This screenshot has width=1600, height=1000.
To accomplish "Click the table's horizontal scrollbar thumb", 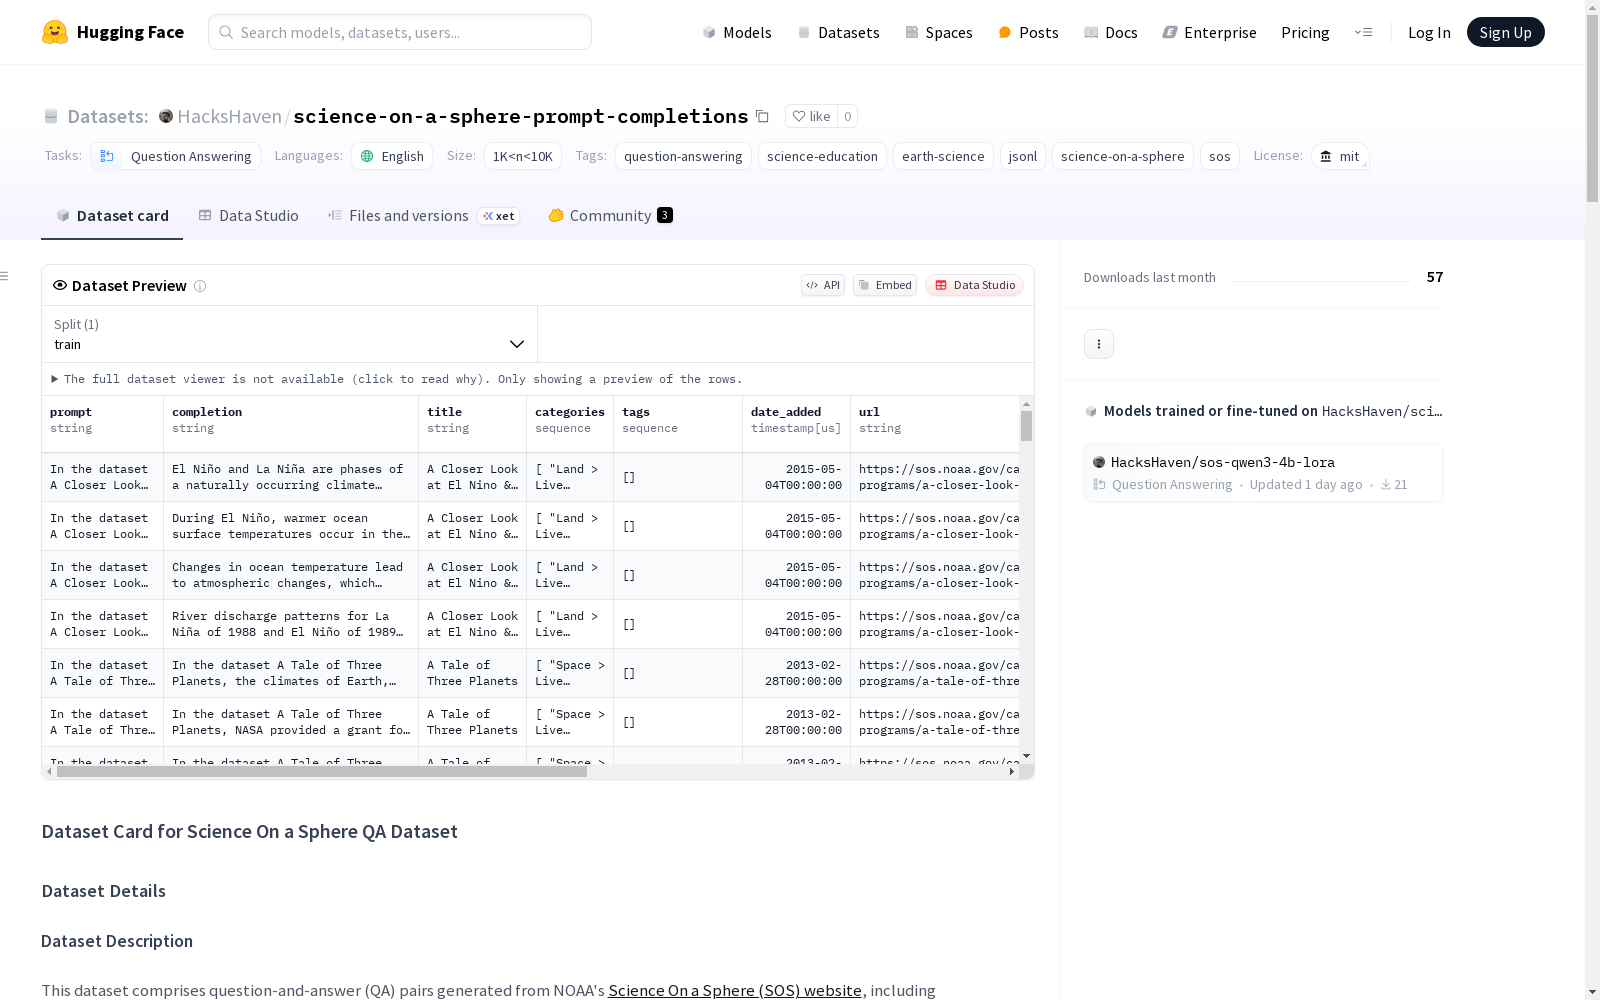I will [322, 772].
